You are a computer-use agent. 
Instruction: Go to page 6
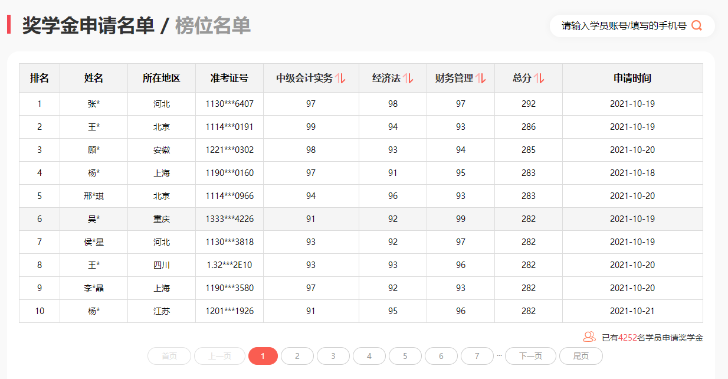tap(441, 356)
